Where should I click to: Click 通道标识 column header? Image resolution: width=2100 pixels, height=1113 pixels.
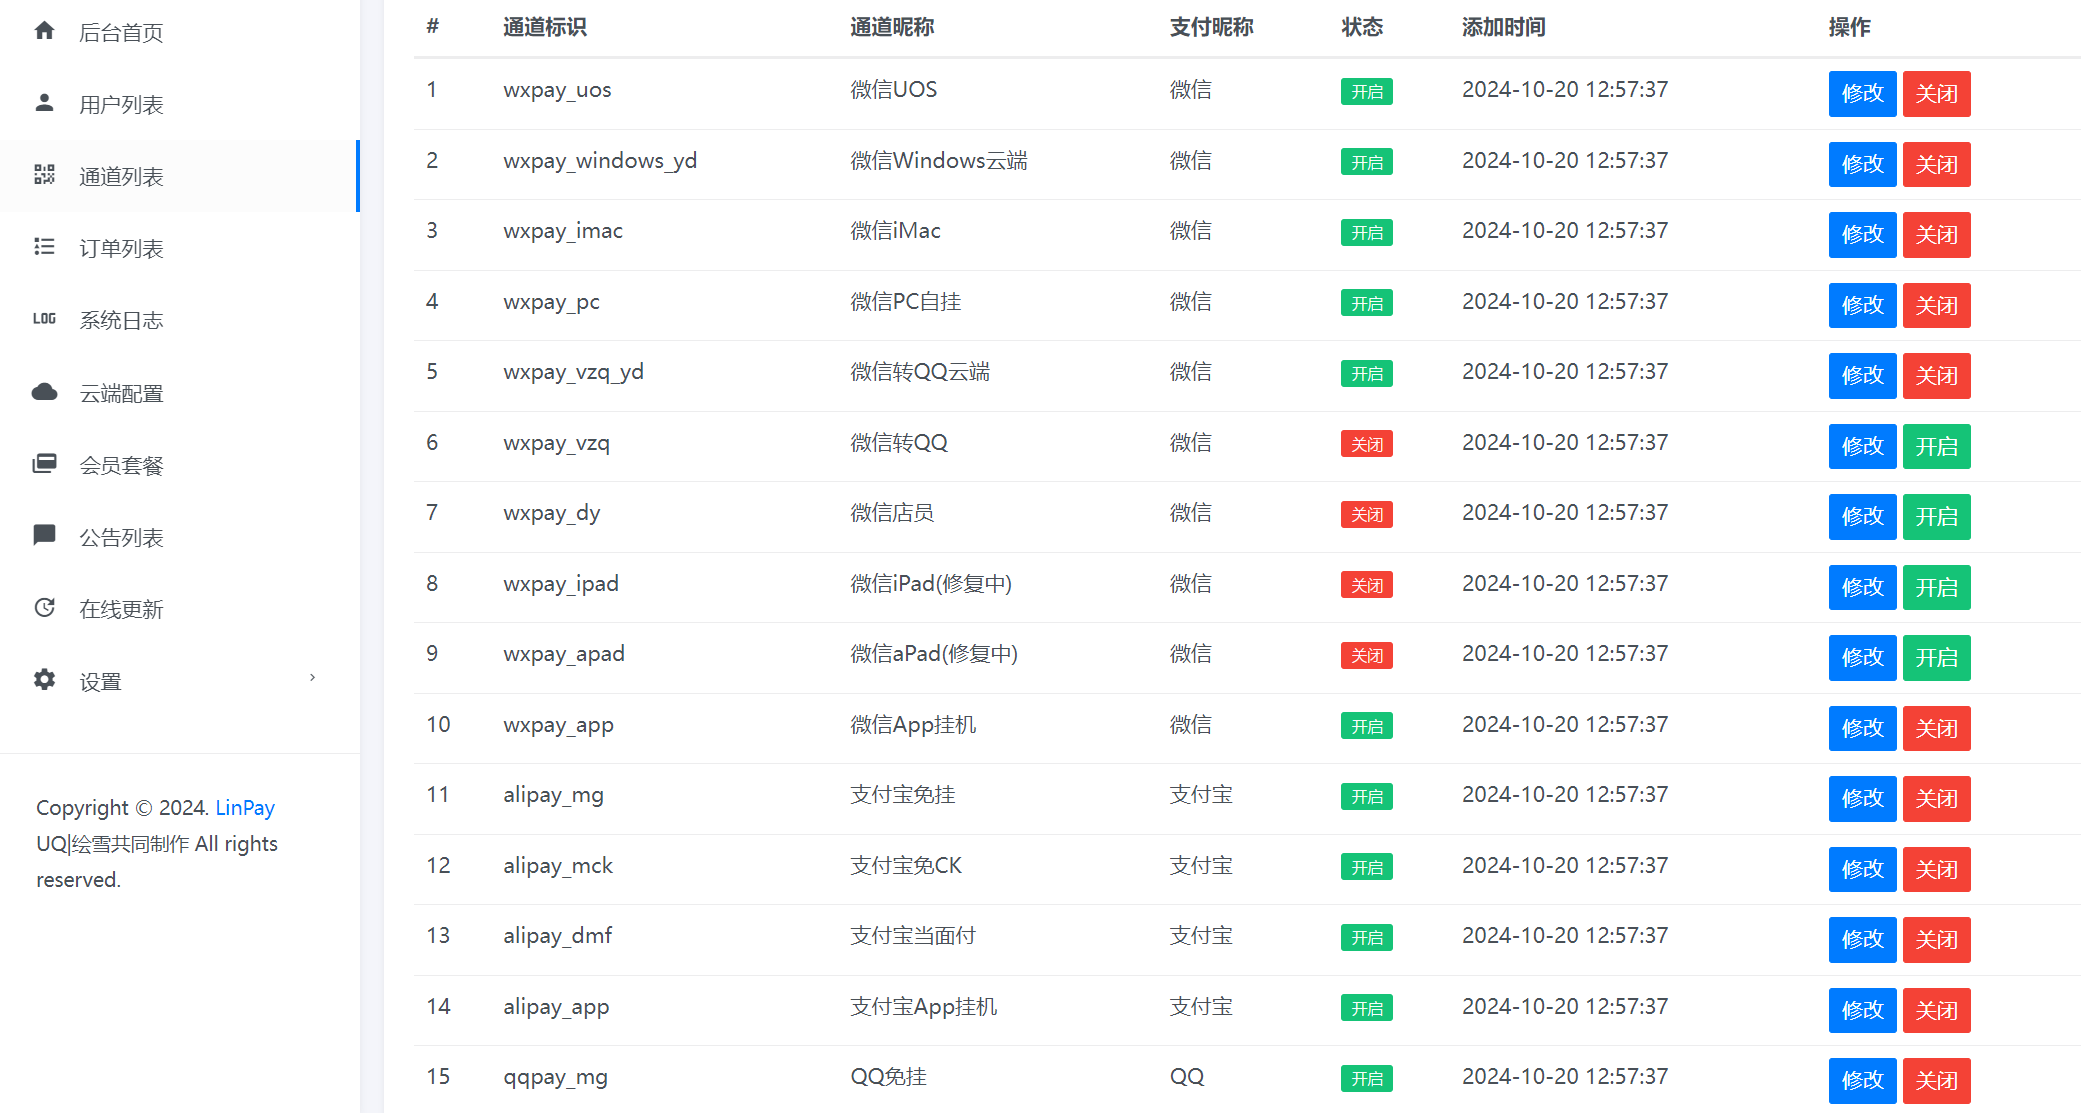tap(545, 27)
